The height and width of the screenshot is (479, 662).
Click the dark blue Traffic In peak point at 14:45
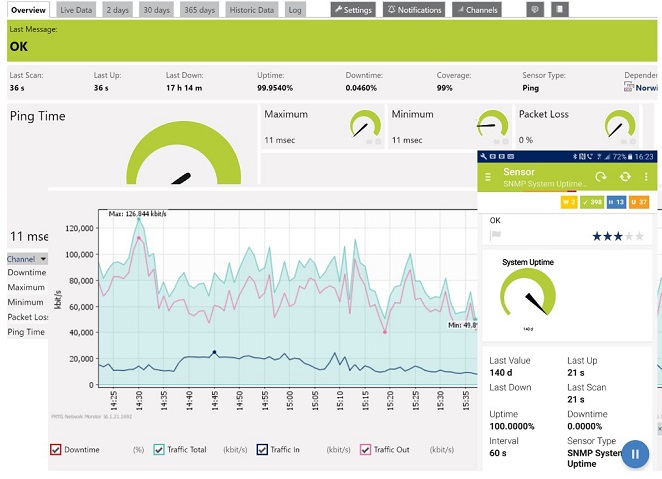tap(214, 352)
